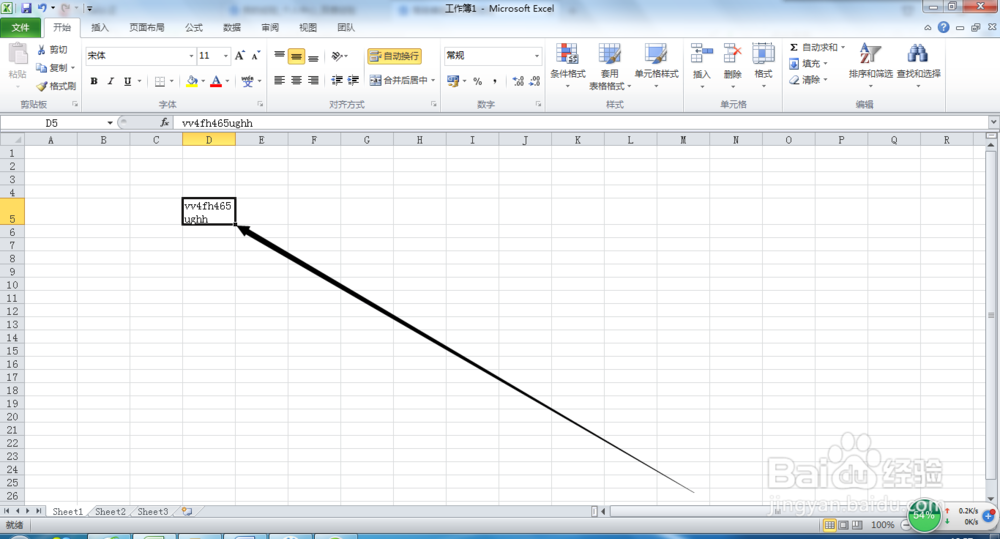Switch to Sheet2 worksheet
Viewport: 1000px width, 539px height.
click(x=110, y=512)
